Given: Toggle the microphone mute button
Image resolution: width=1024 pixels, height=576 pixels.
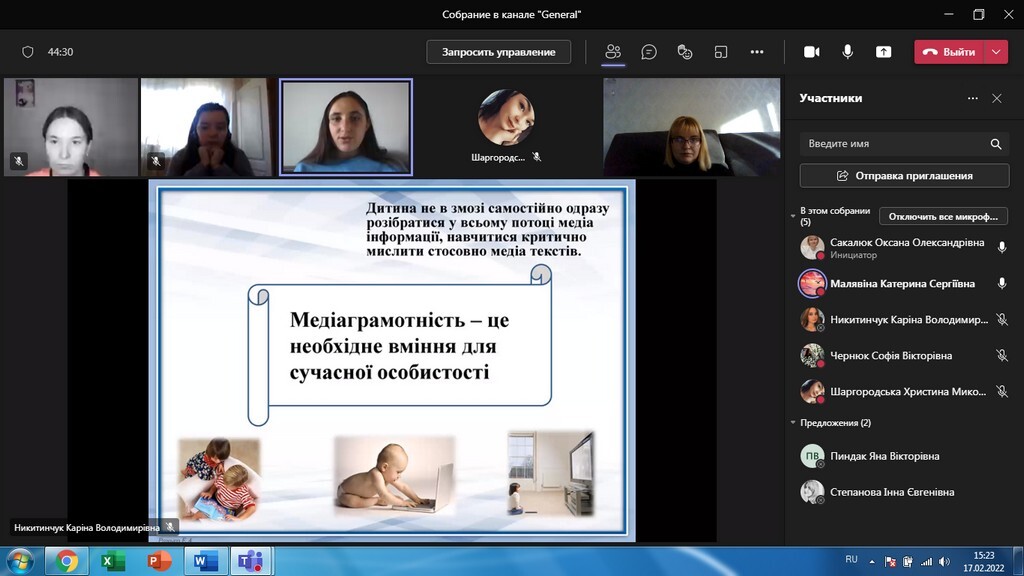Looking at the screenshot, I should click(x=848, y=52).
